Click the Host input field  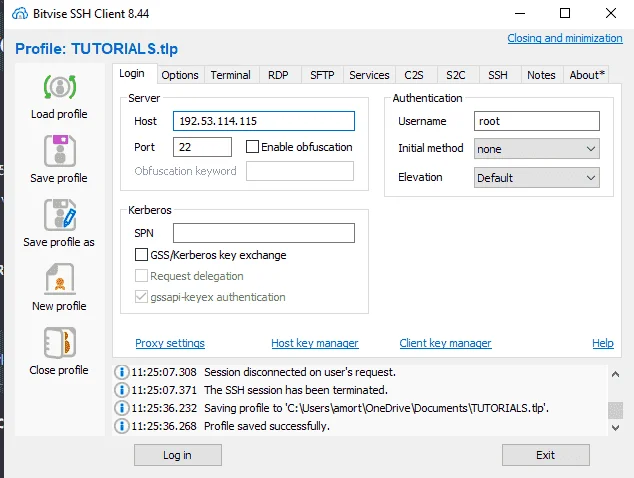[264, 121]
